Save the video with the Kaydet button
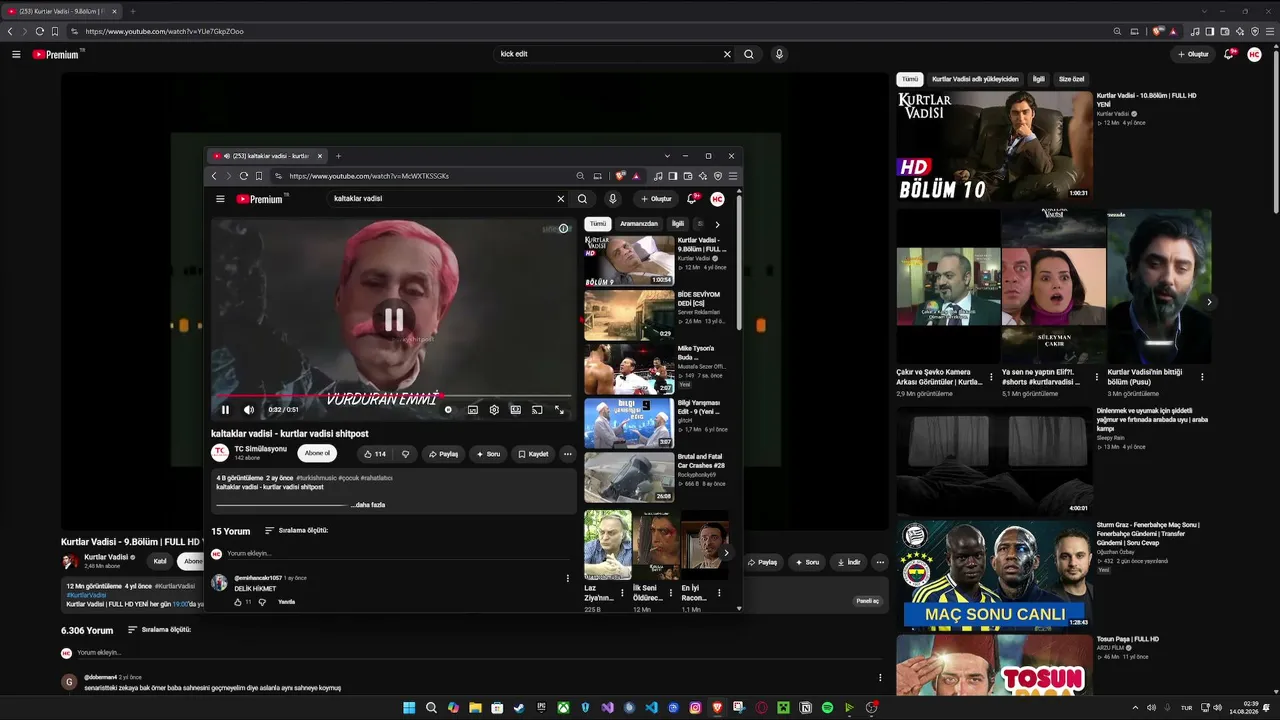1280x720 pixels. point(533,454)
